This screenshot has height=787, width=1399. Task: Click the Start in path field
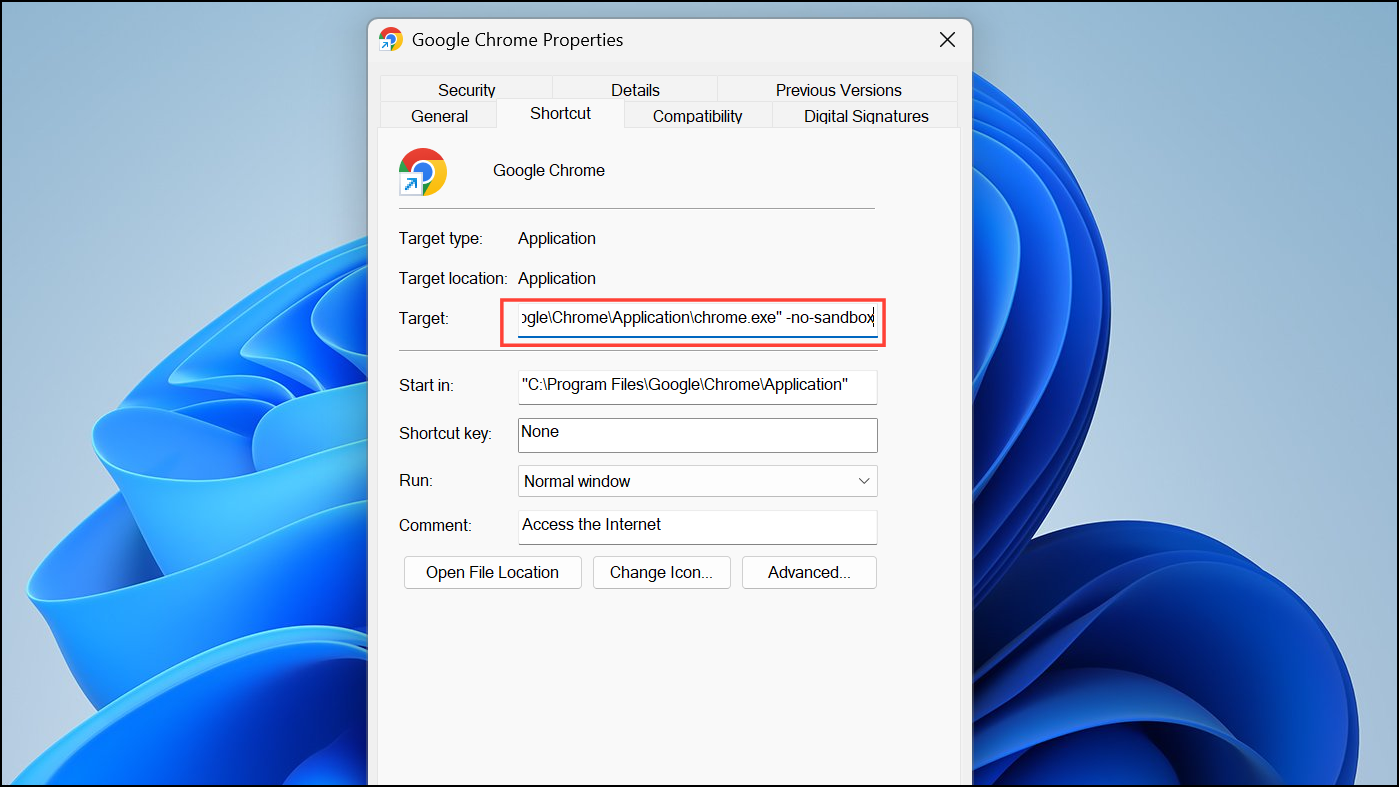(x=697, y=386)
